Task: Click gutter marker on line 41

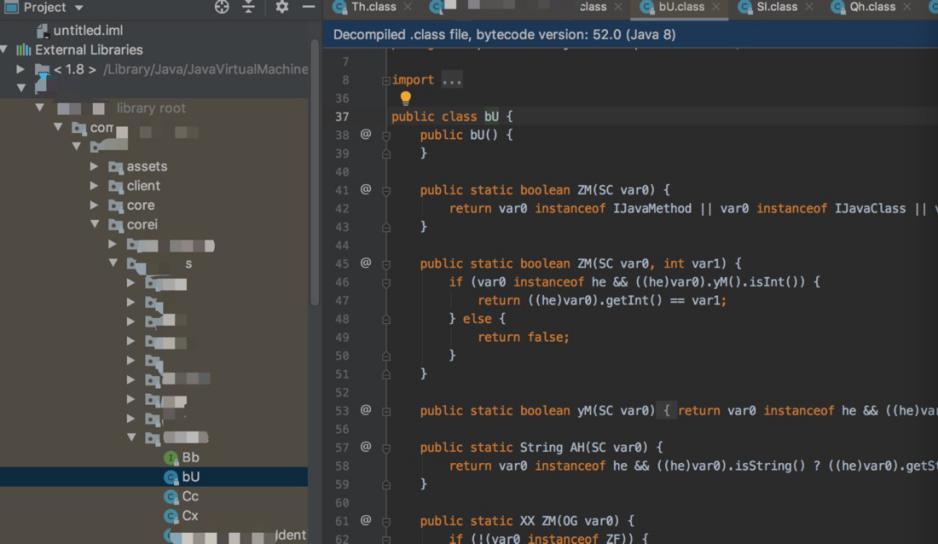Action: [x=366, y=190]
